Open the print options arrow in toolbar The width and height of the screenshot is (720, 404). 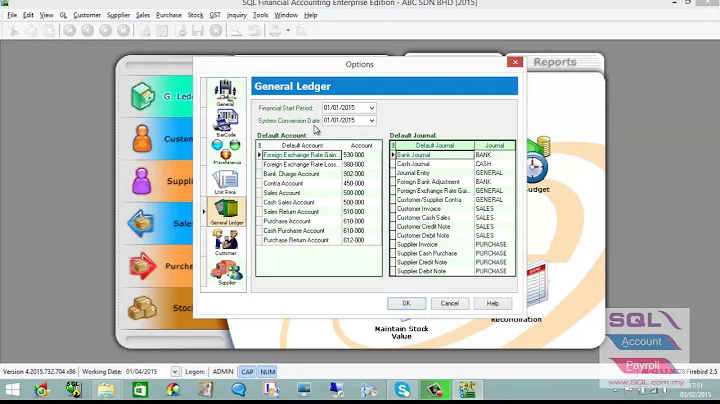pyautogui.click(x=288, y=31)
